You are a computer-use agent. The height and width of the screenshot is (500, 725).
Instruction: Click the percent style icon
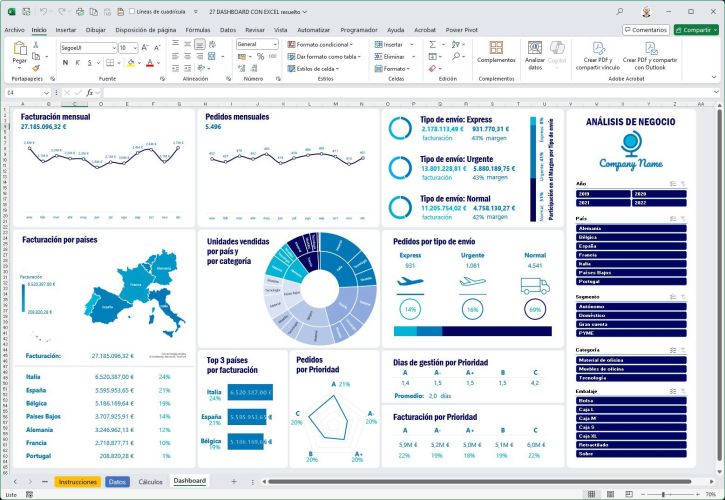260,56
